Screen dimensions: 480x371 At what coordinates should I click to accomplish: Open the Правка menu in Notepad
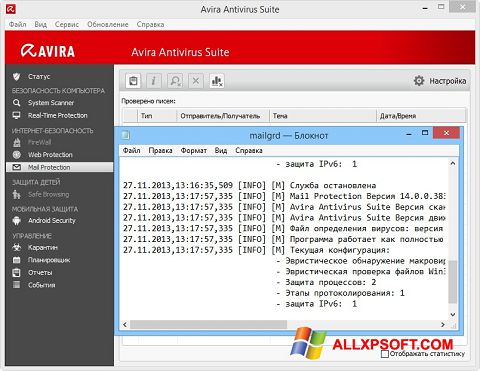[160, 151]
